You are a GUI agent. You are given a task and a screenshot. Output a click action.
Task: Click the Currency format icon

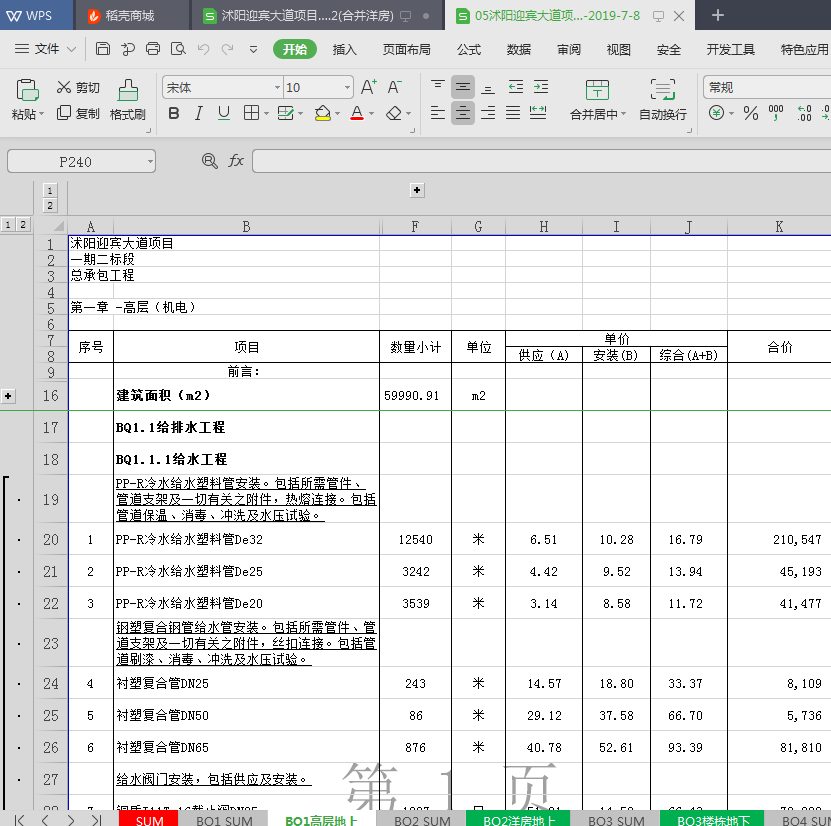(716, 113)
